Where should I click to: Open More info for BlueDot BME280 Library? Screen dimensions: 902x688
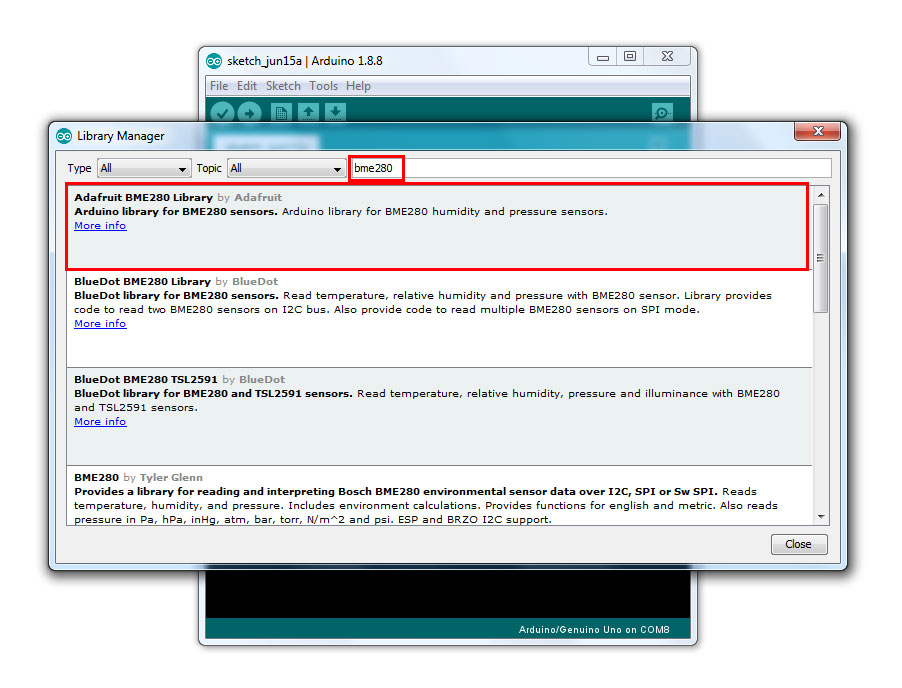pyautogui.click(x=100, y=324)
